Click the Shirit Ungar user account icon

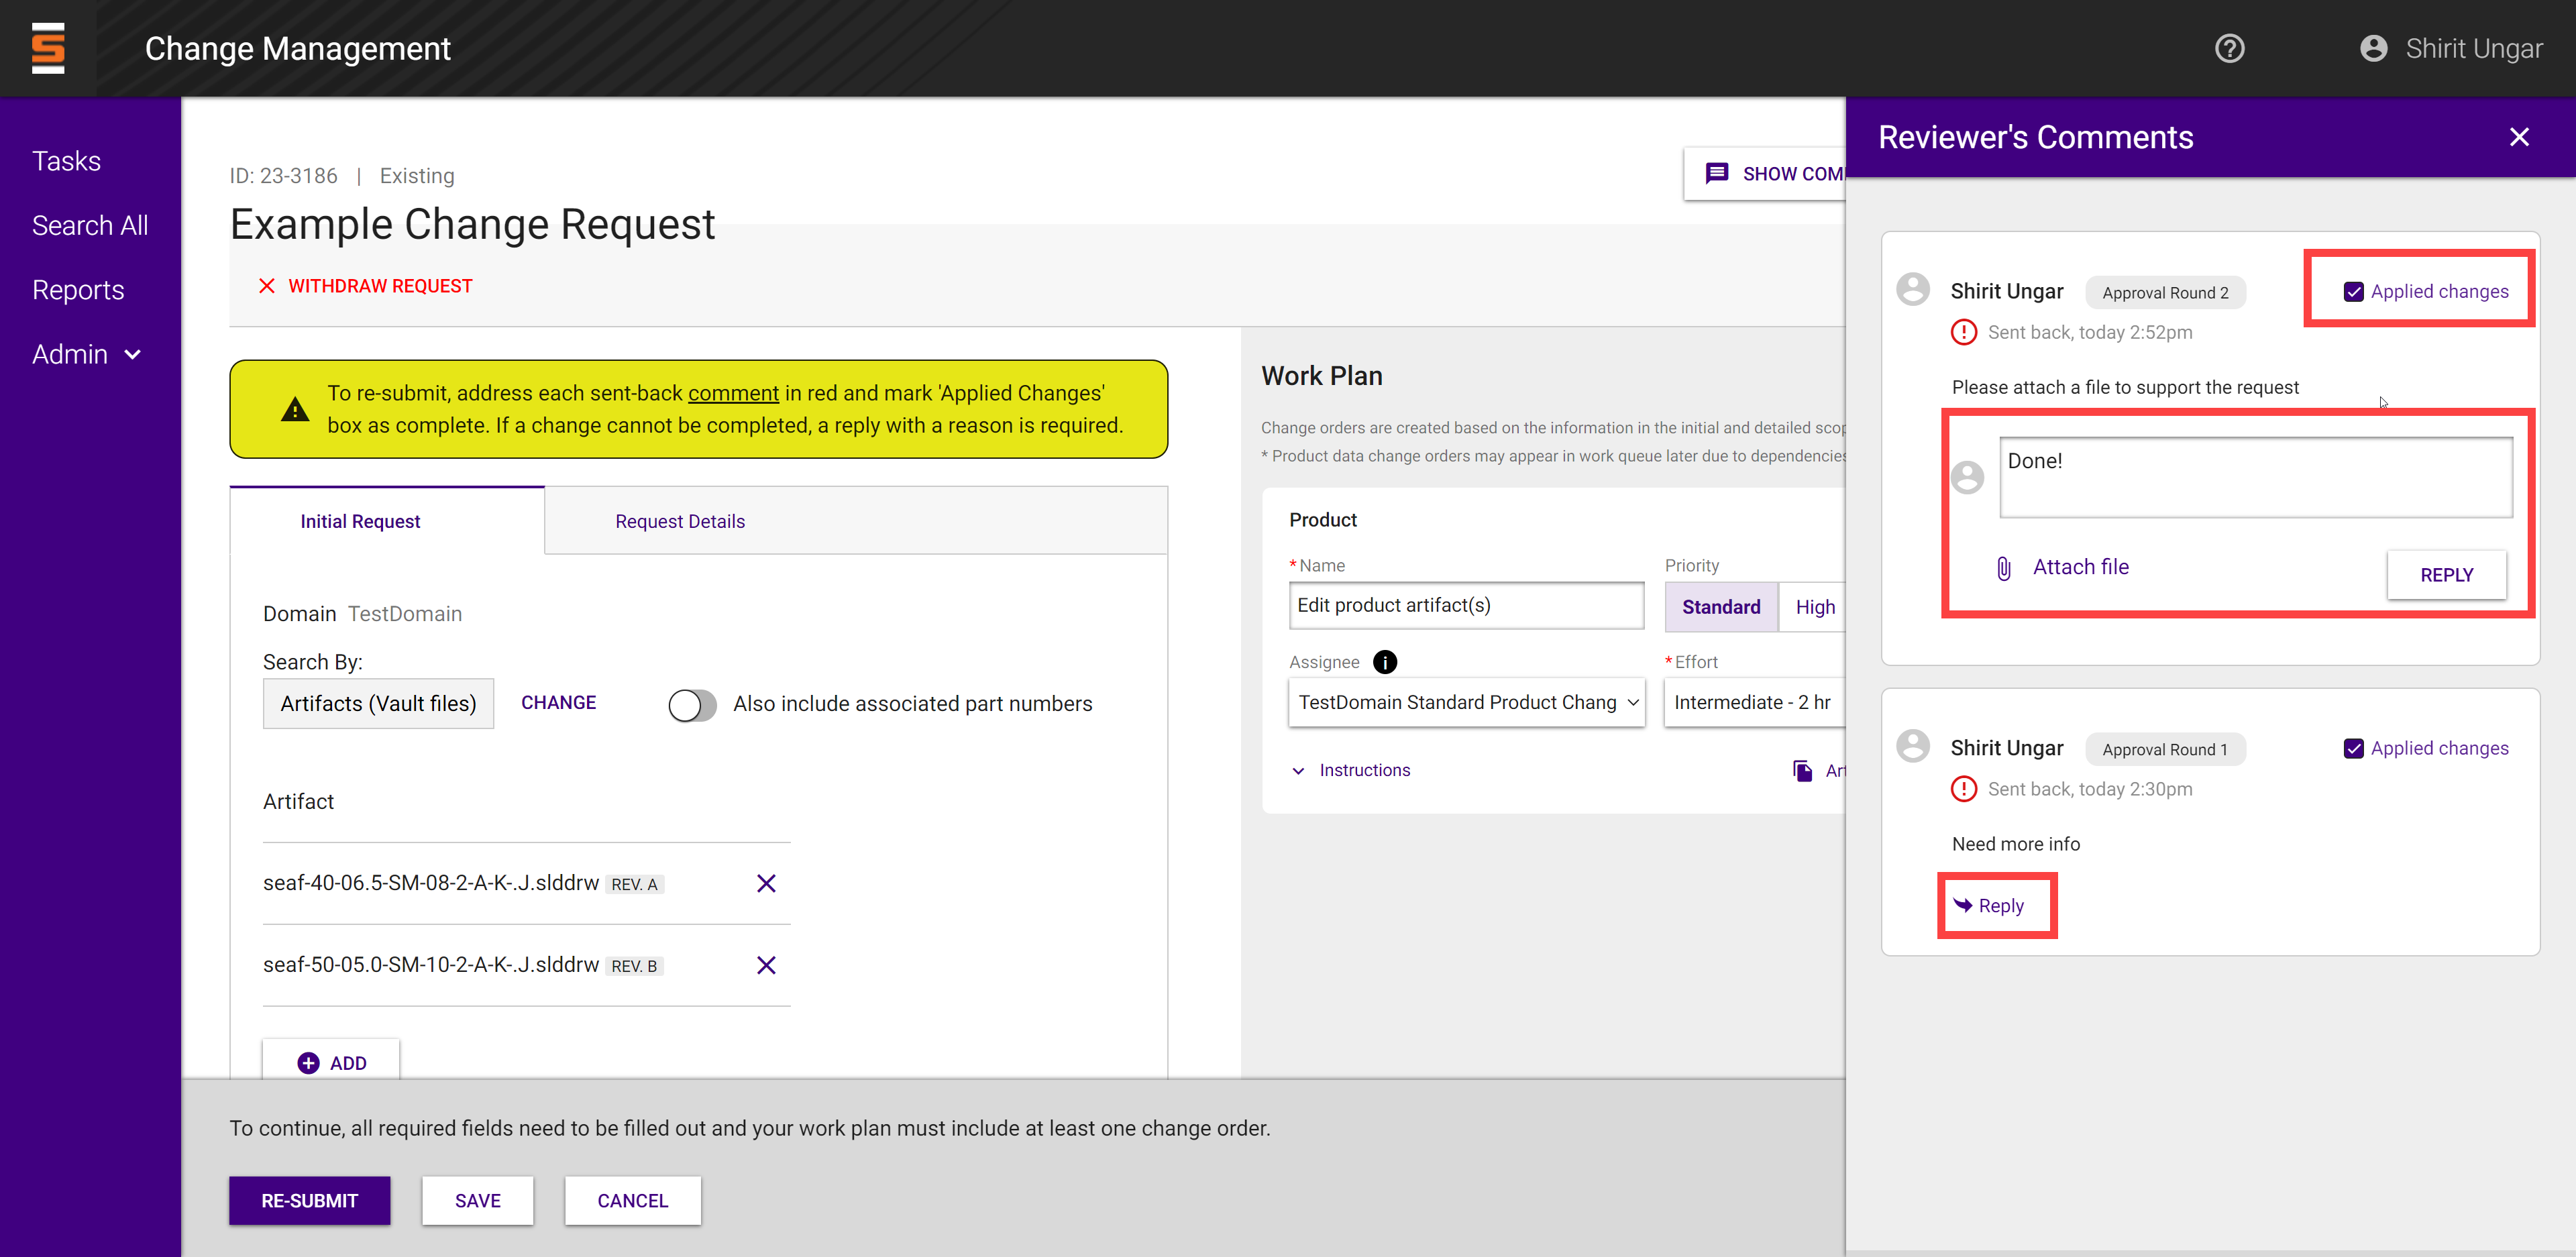pyautogui.click(x=2373, y=48)
